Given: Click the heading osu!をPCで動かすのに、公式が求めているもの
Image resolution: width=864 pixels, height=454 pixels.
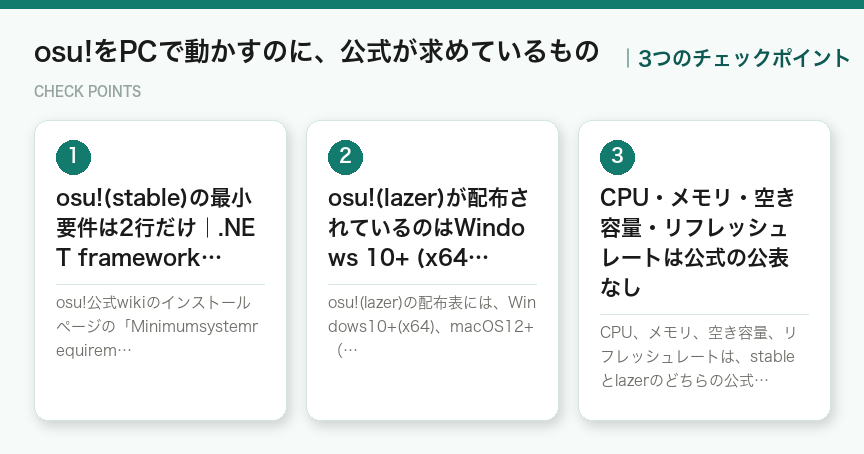Looking at the screenshot, I should pos(316,52).
